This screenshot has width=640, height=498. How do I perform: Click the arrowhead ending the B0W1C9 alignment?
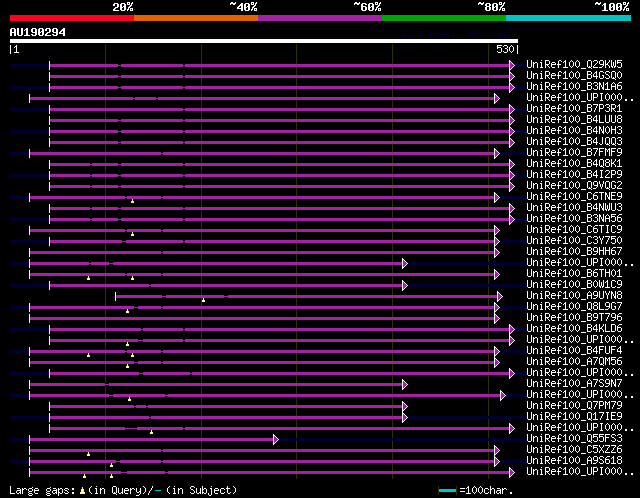click(405, 285)
